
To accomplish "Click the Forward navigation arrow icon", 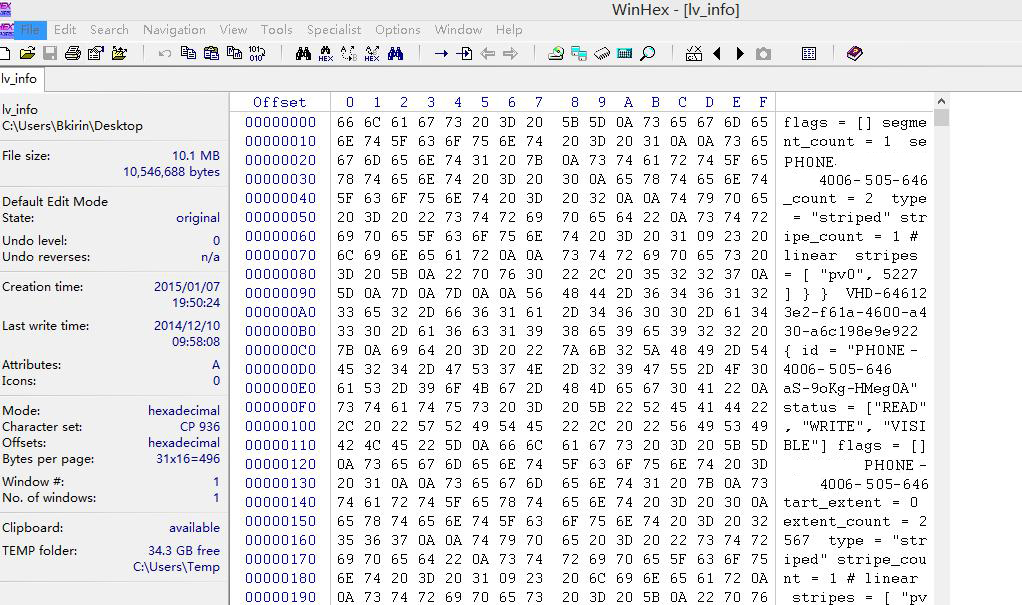I will (510, 53).
